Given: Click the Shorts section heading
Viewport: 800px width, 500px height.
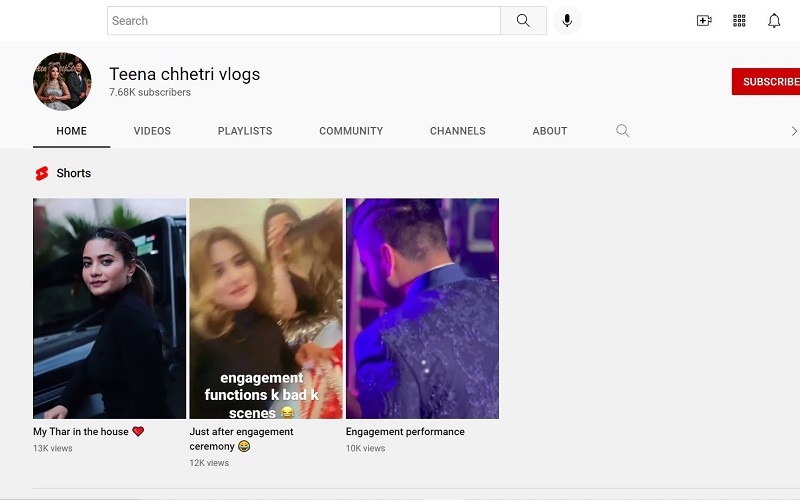Looking at the screenshot, I should [73, 173].
